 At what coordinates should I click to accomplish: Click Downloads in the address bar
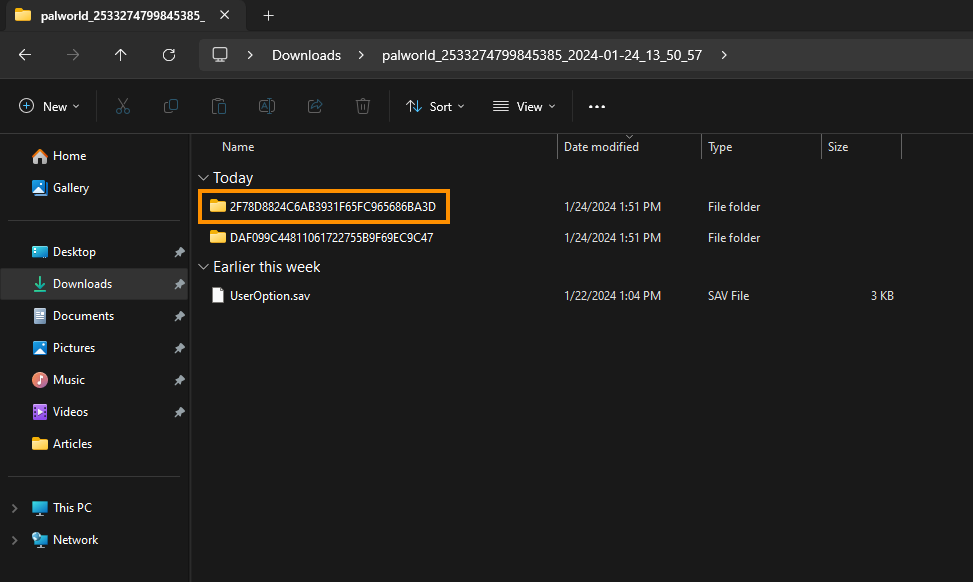[x=307, y=55]
